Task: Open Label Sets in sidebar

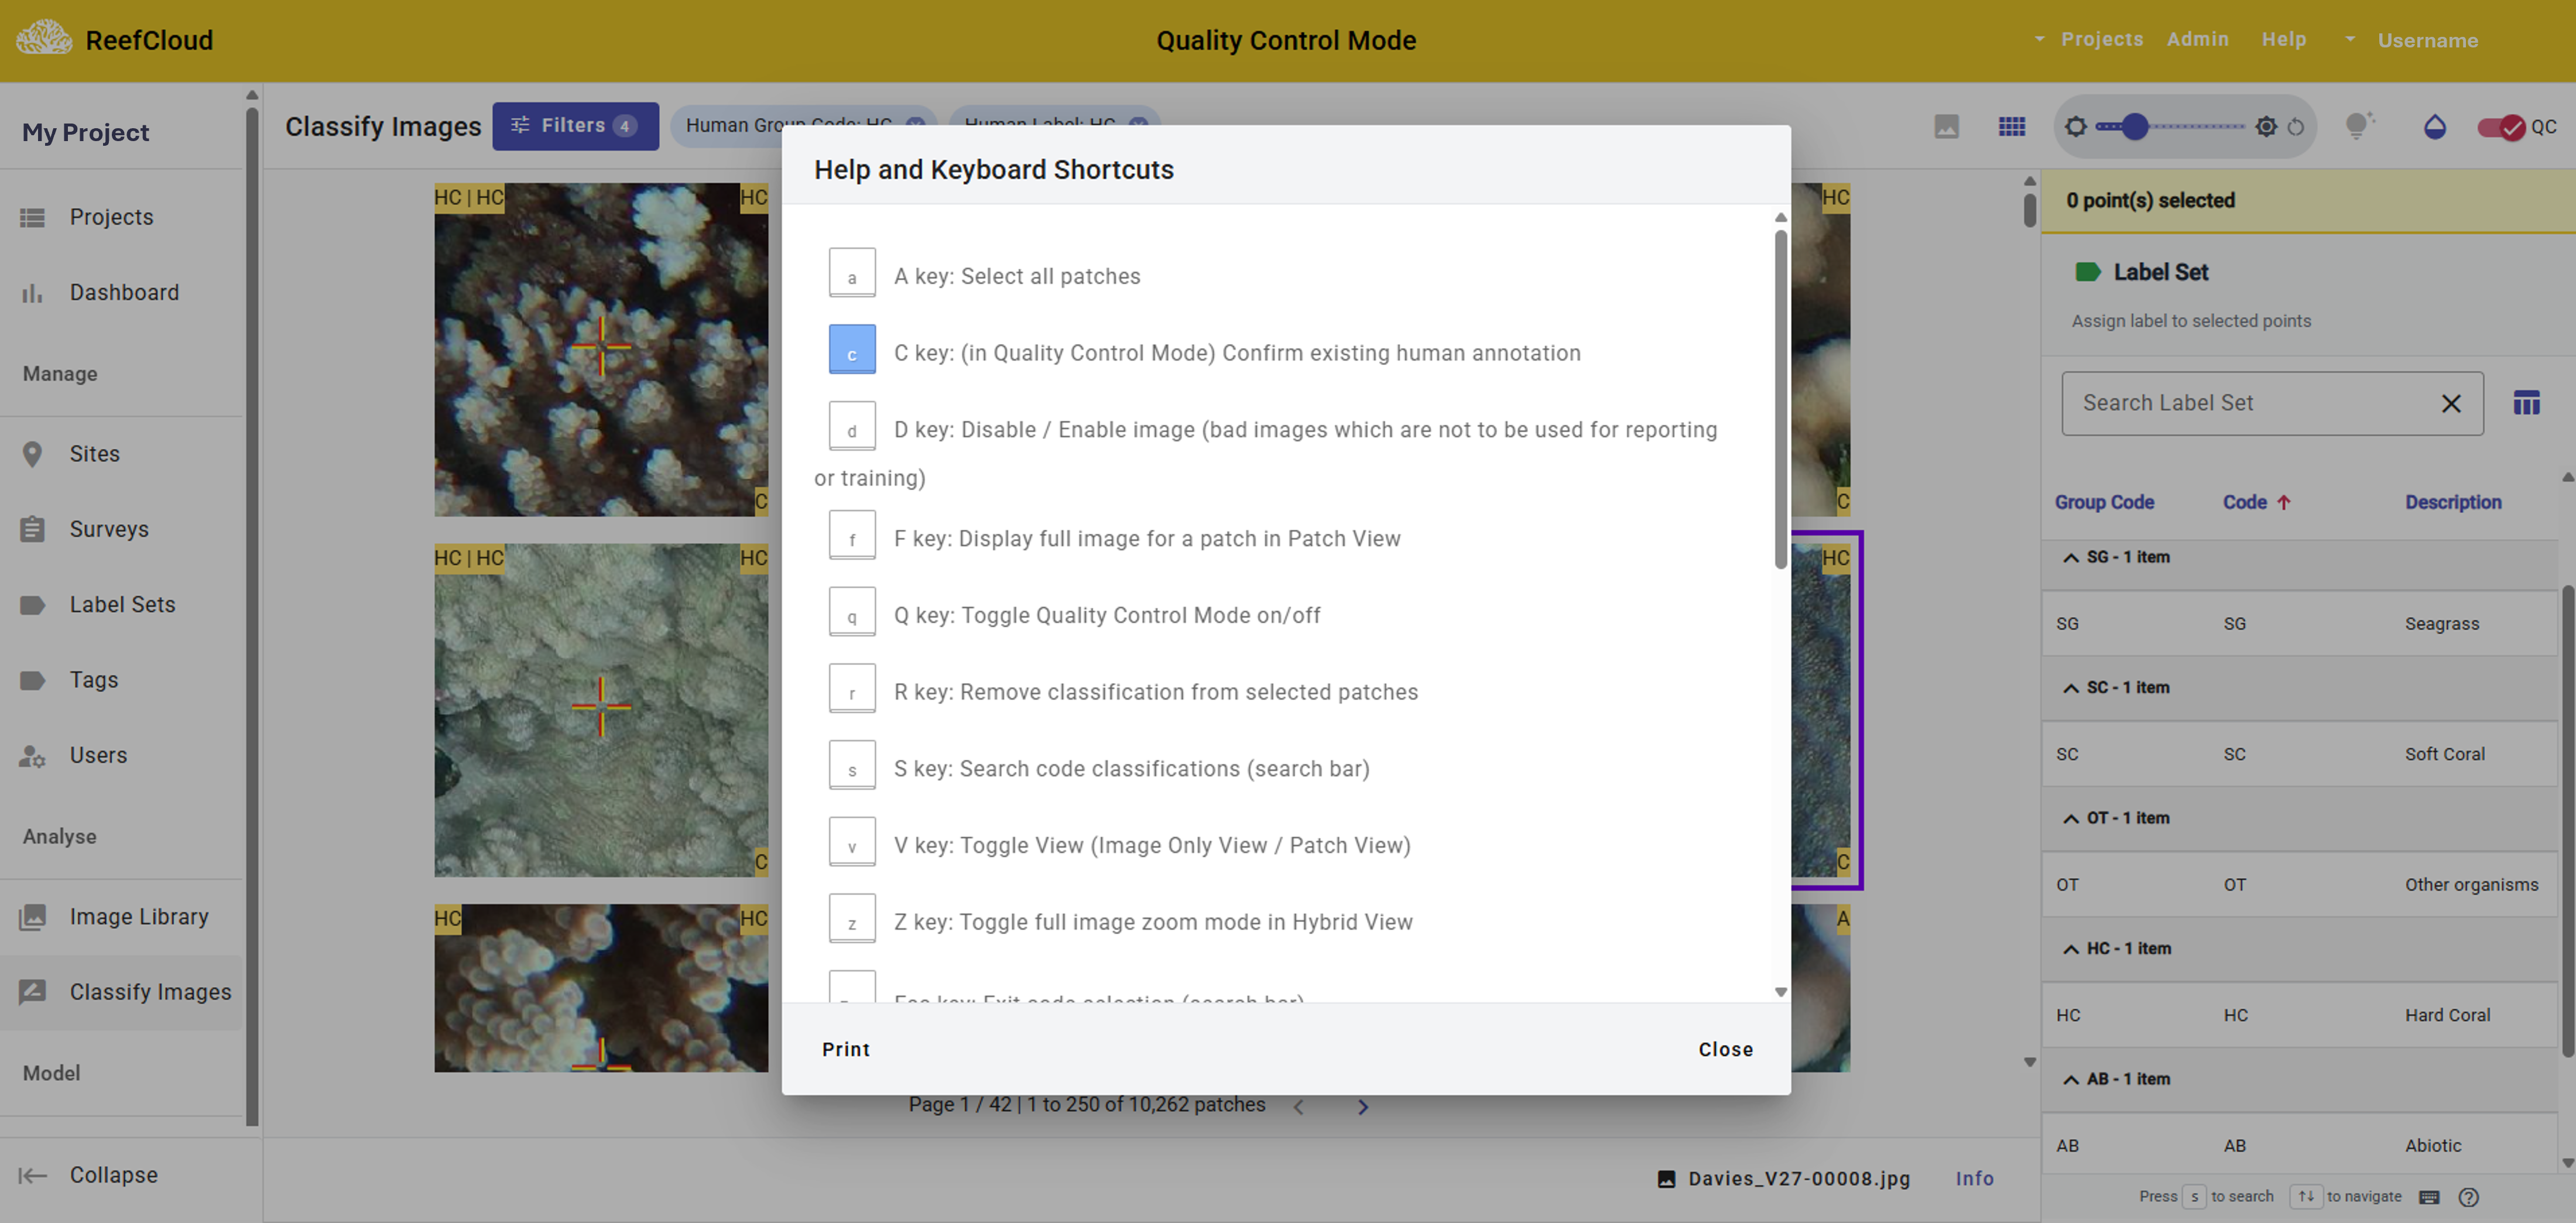Action: [x=122, y=604]
